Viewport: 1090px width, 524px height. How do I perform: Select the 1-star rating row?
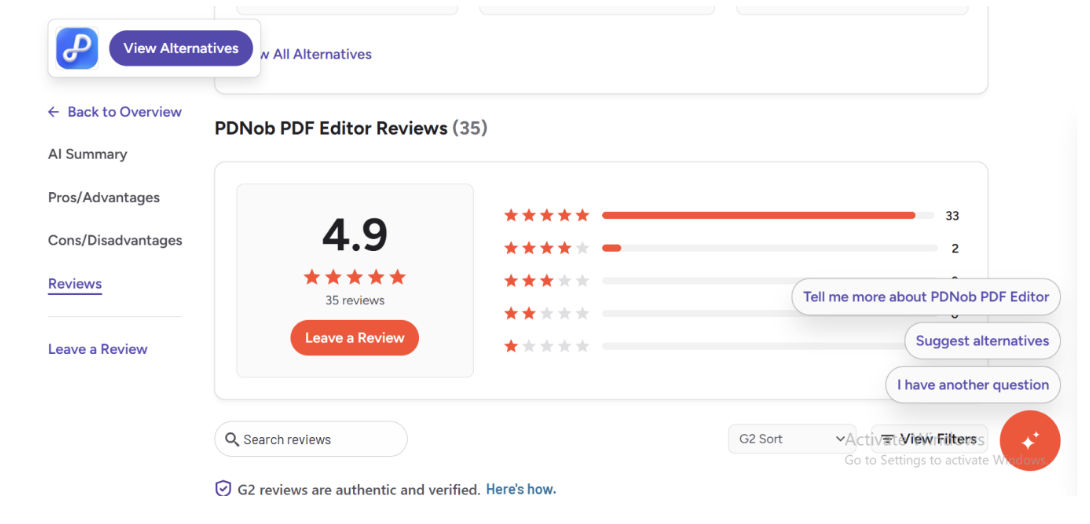546,346
